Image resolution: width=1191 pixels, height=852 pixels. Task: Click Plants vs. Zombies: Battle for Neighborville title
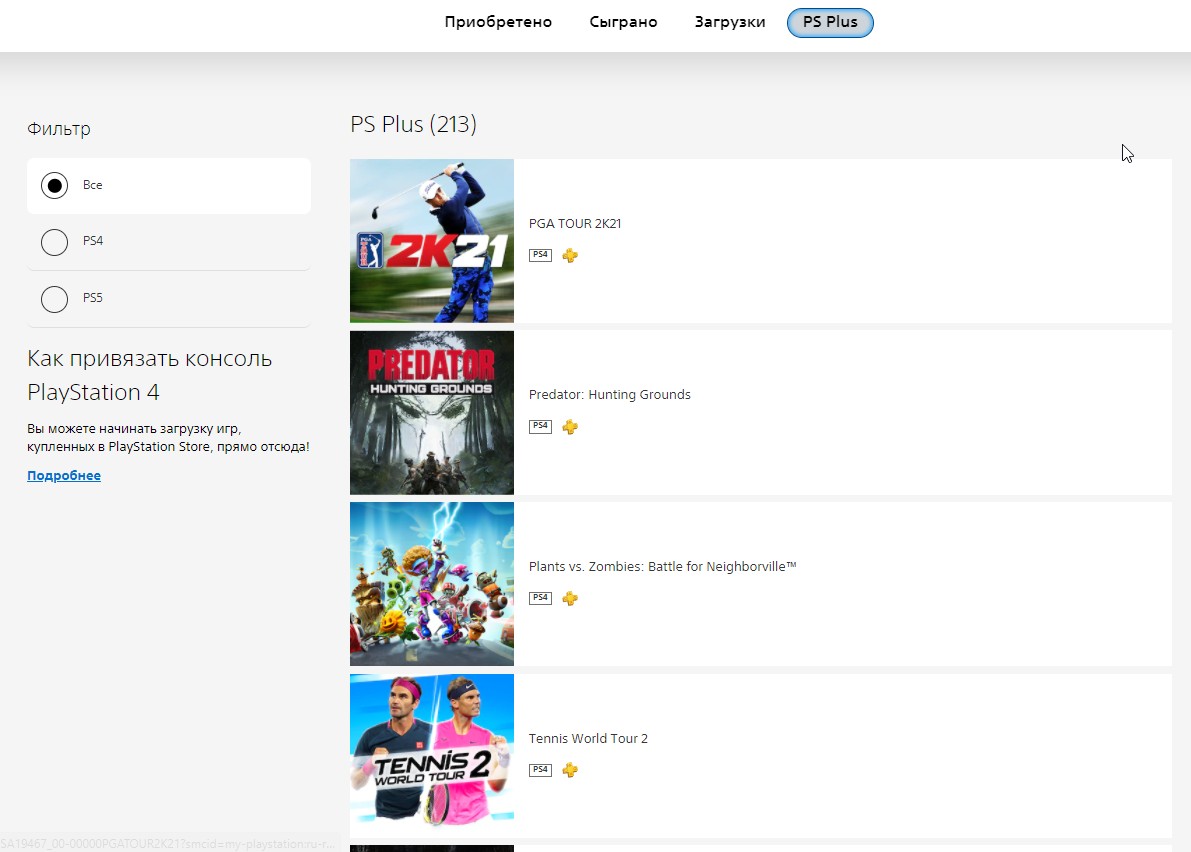(662, 566)
